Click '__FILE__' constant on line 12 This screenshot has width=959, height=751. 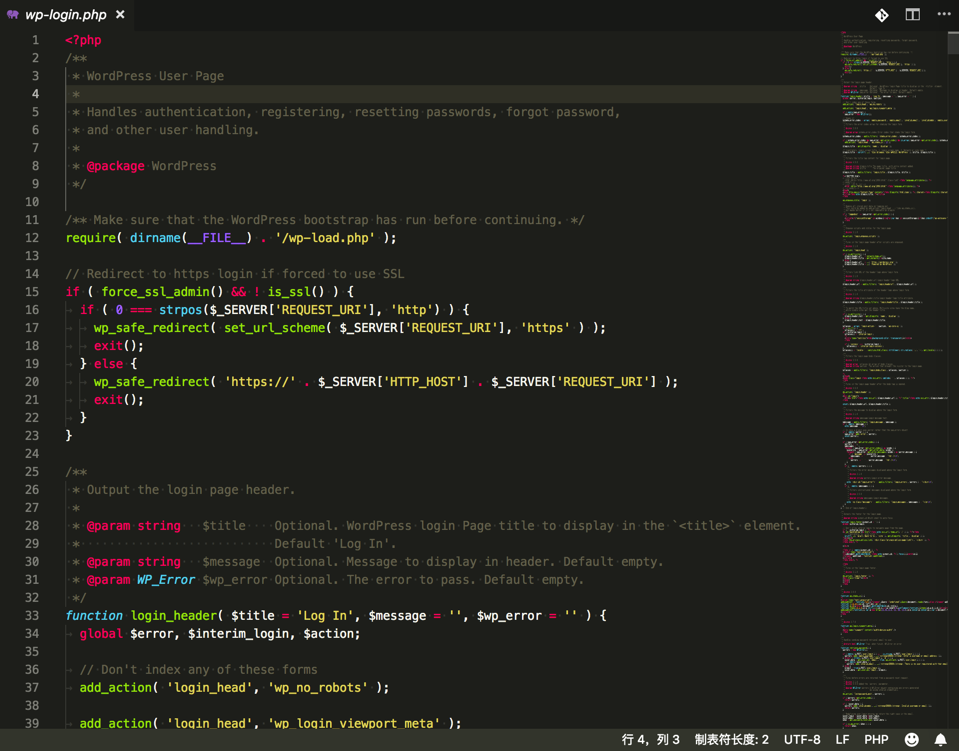point(217,238)
